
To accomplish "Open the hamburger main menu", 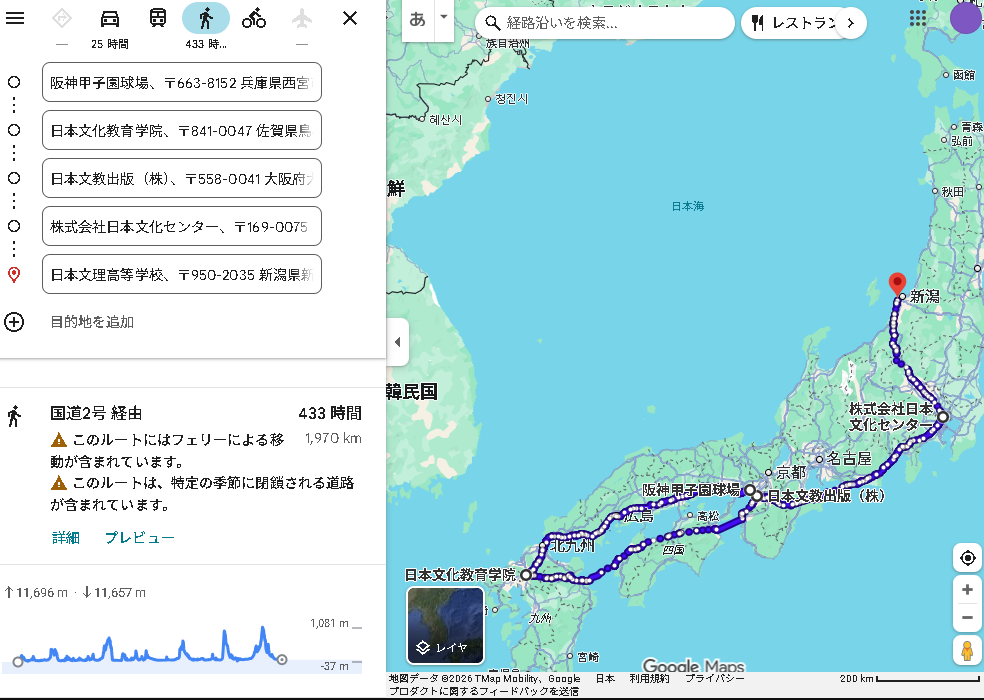I will [15, 18].
